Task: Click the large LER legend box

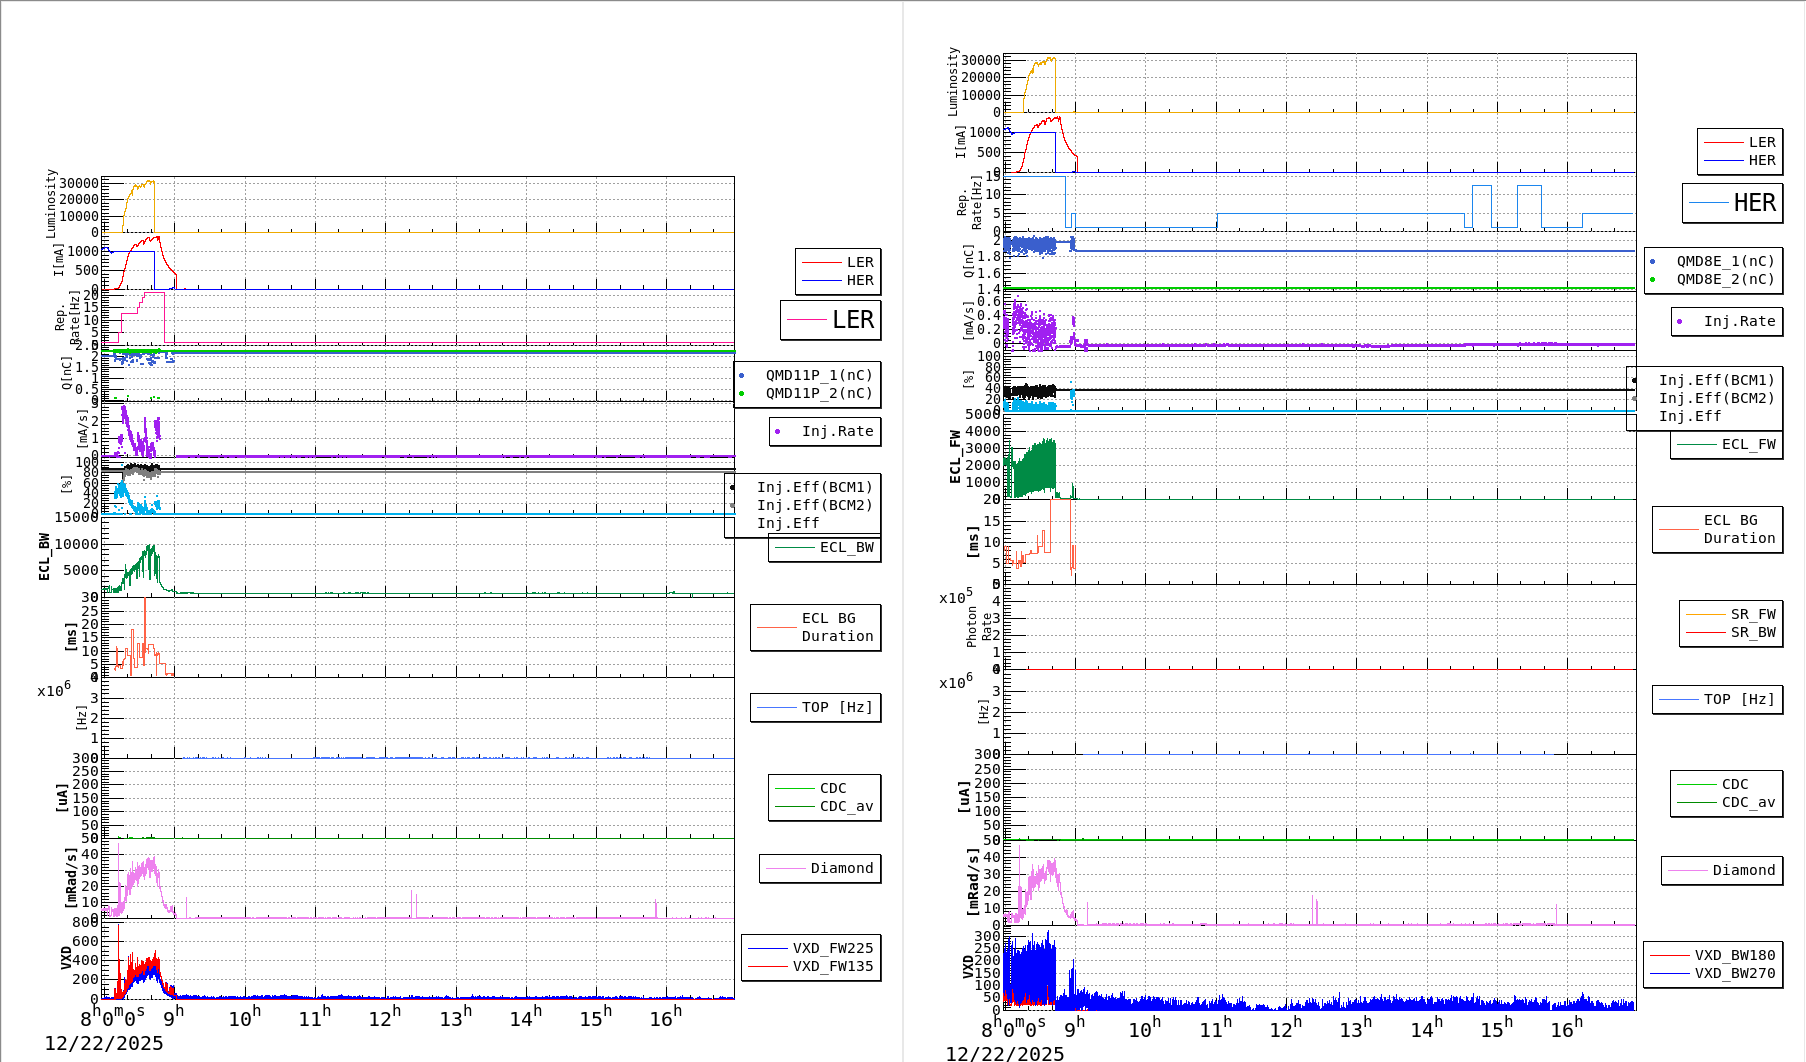Action: [x=830, y=320]
